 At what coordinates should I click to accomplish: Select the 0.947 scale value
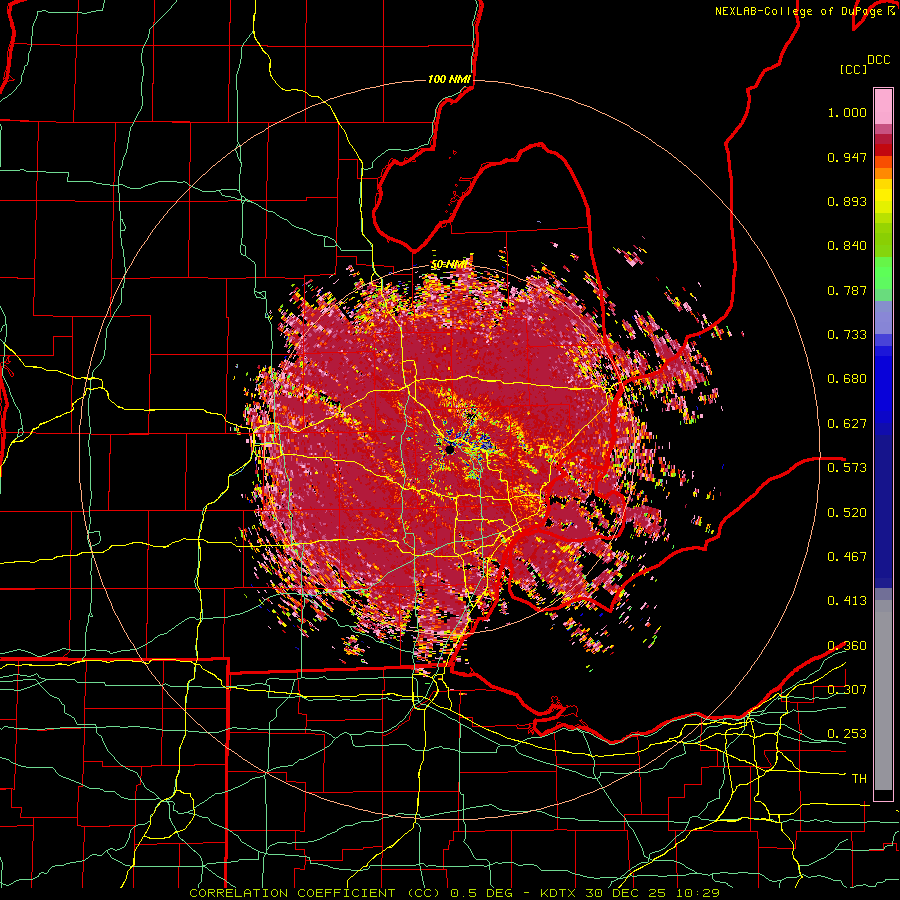[x=847, y=157]
